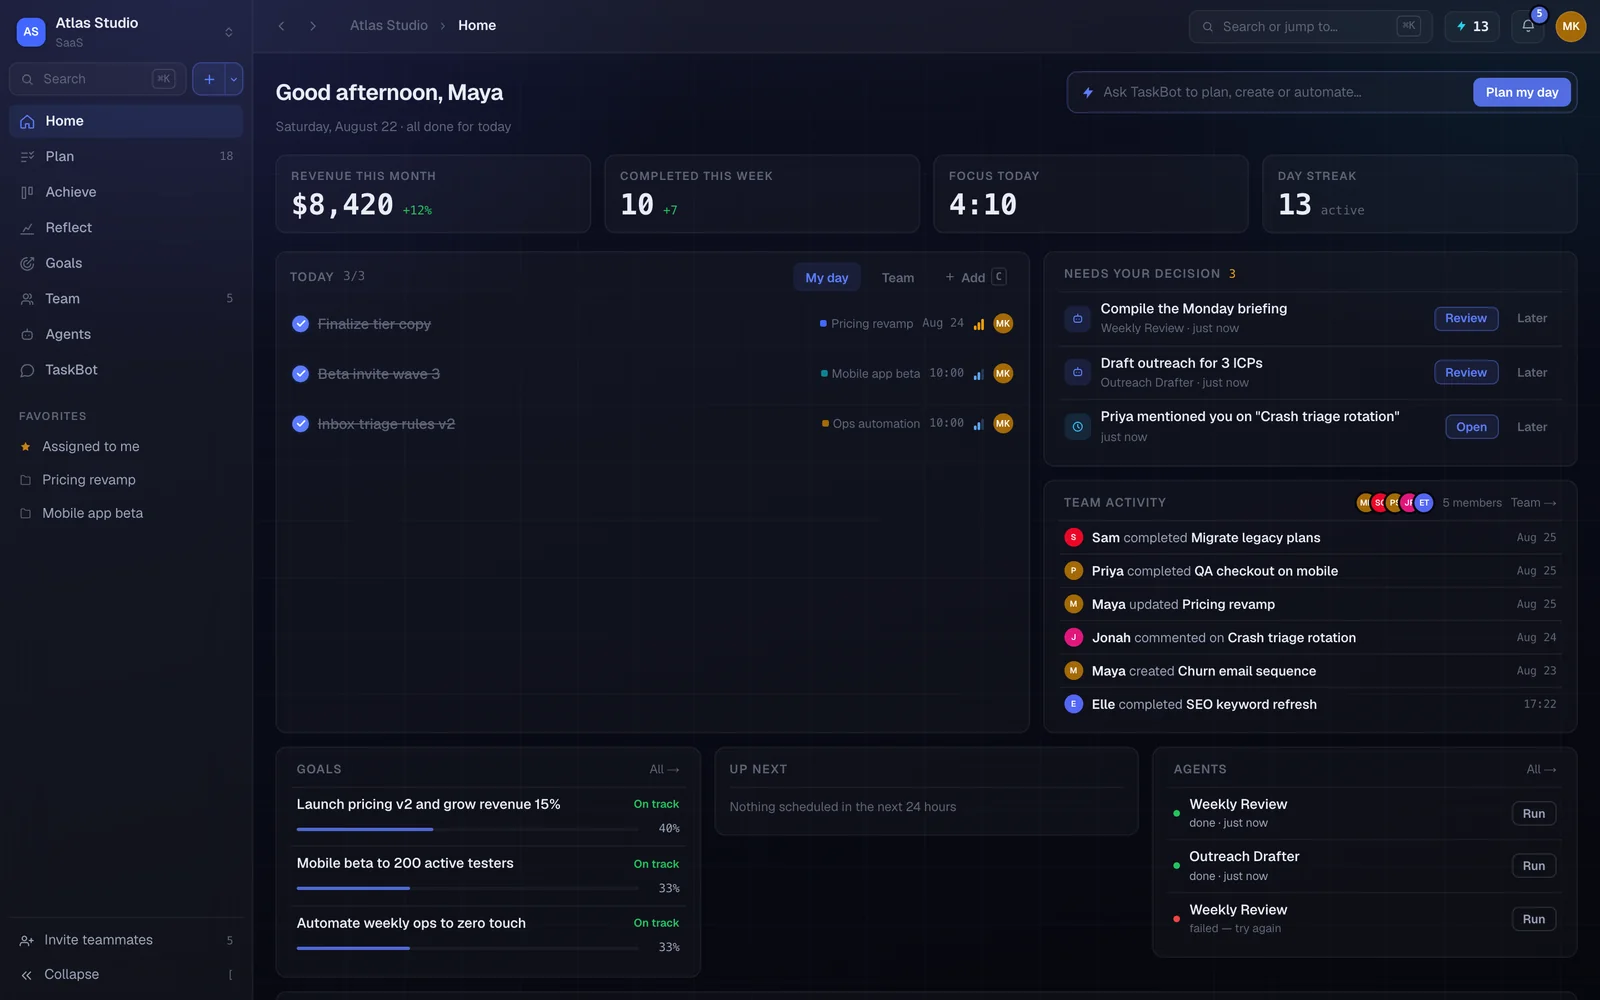Go back with the left arrow

click(282, 26)
